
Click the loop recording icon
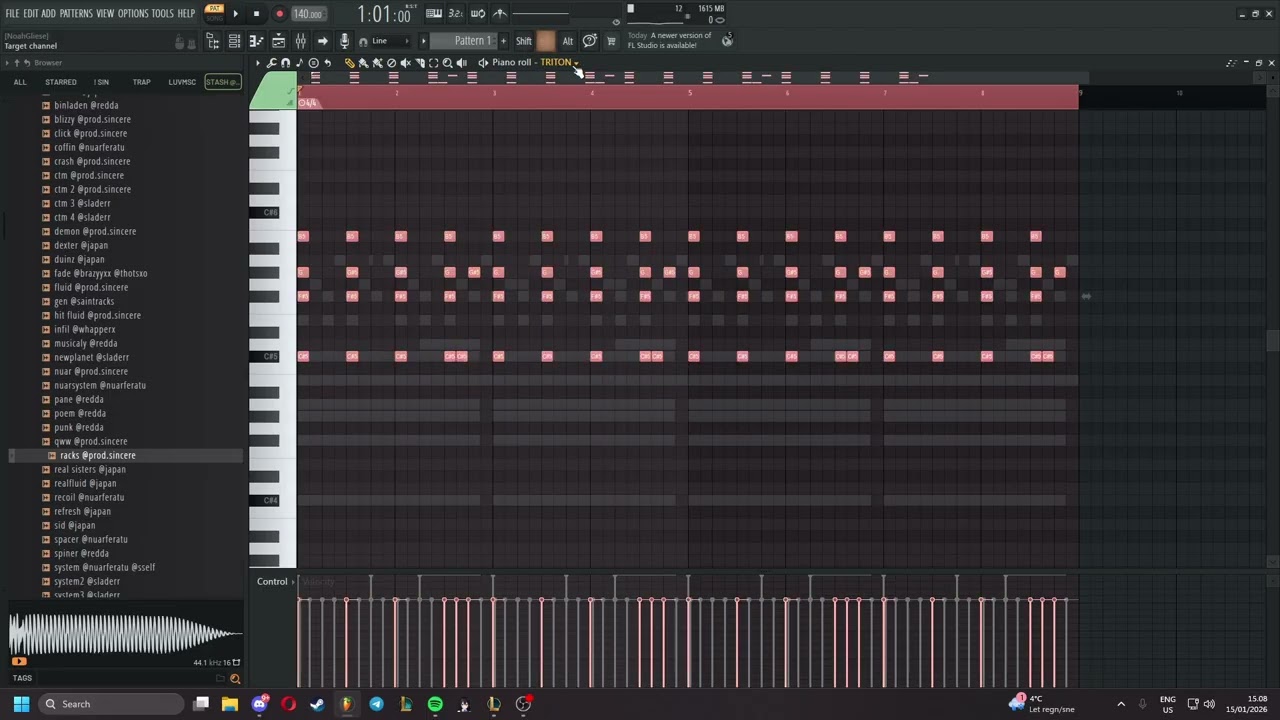(x=478, y=14)
